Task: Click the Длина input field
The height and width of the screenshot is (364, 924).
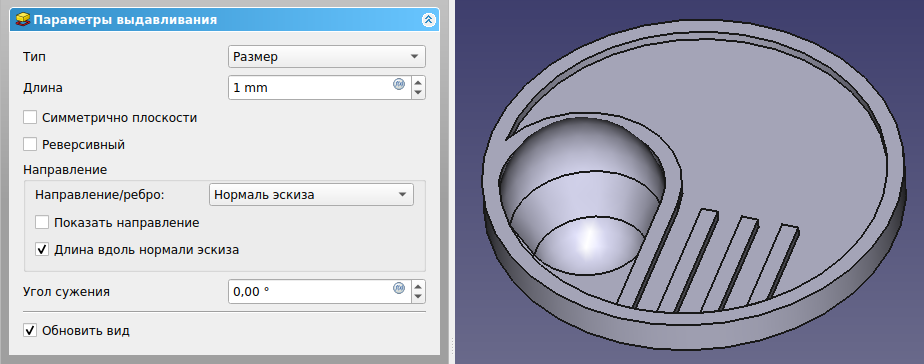Action: [x=311, y=88]
